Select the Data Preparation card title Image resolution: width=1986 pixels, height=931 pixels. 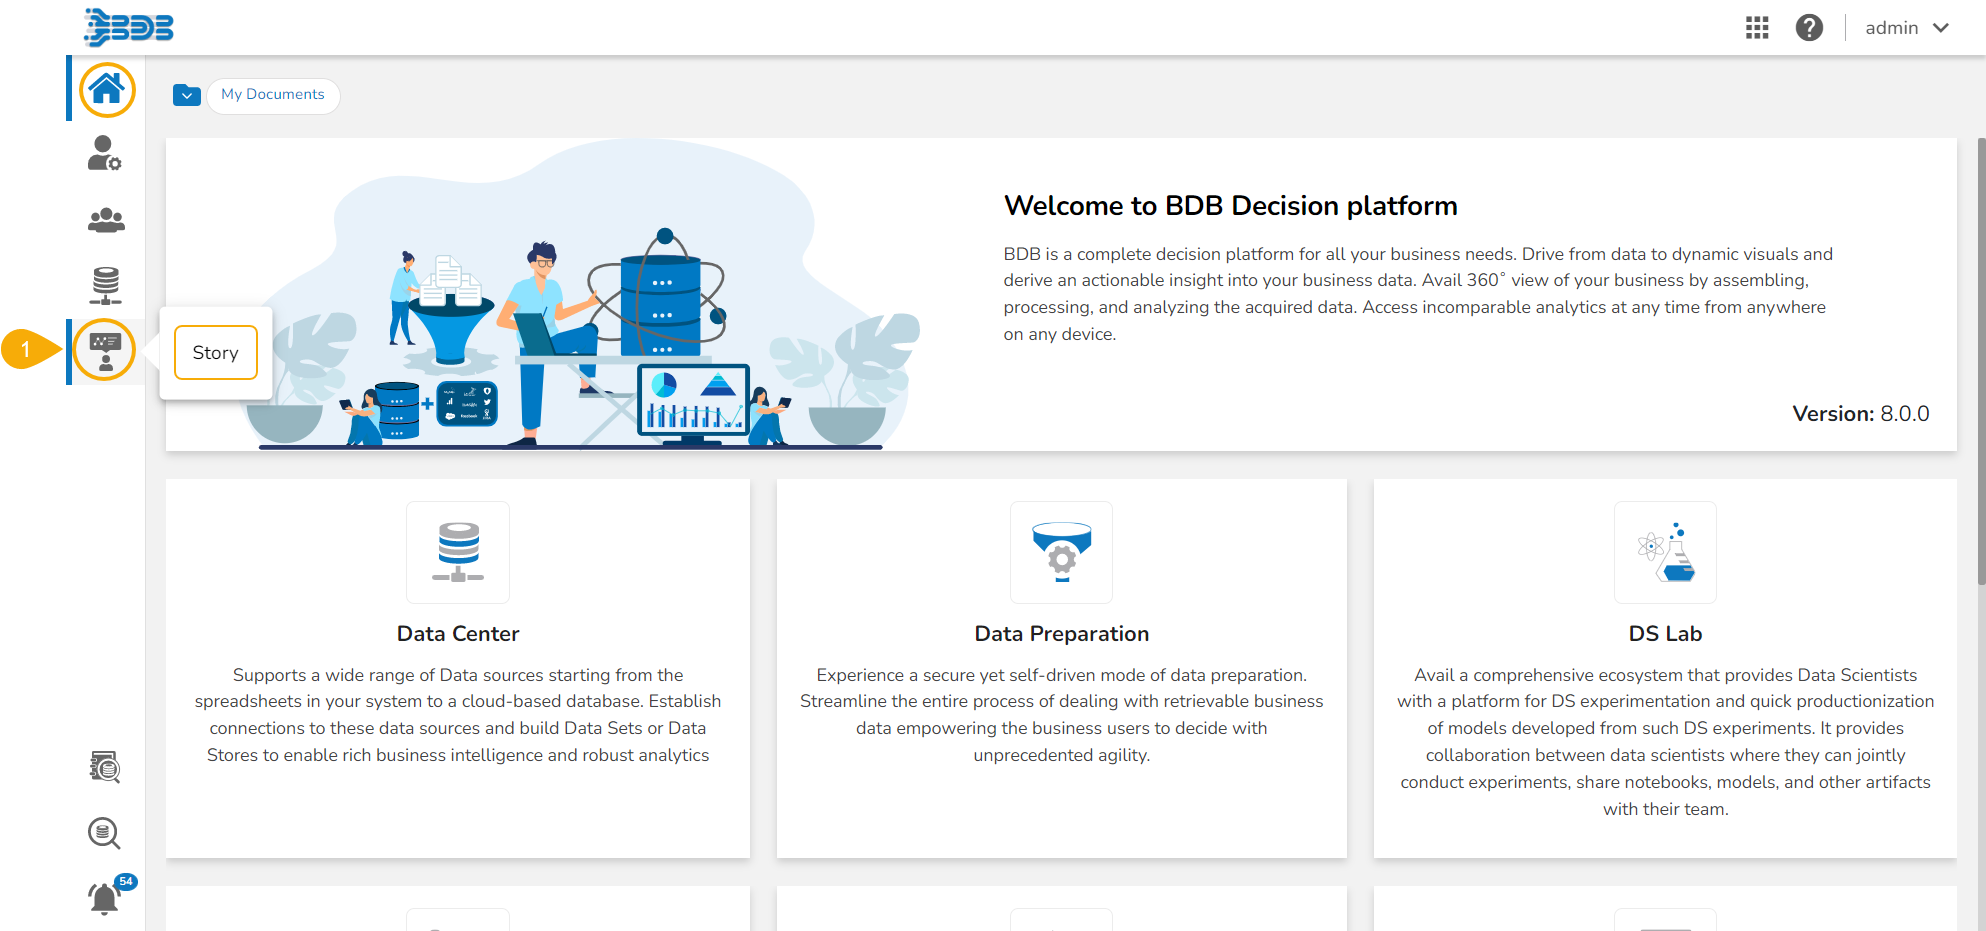click(1062, 634)
